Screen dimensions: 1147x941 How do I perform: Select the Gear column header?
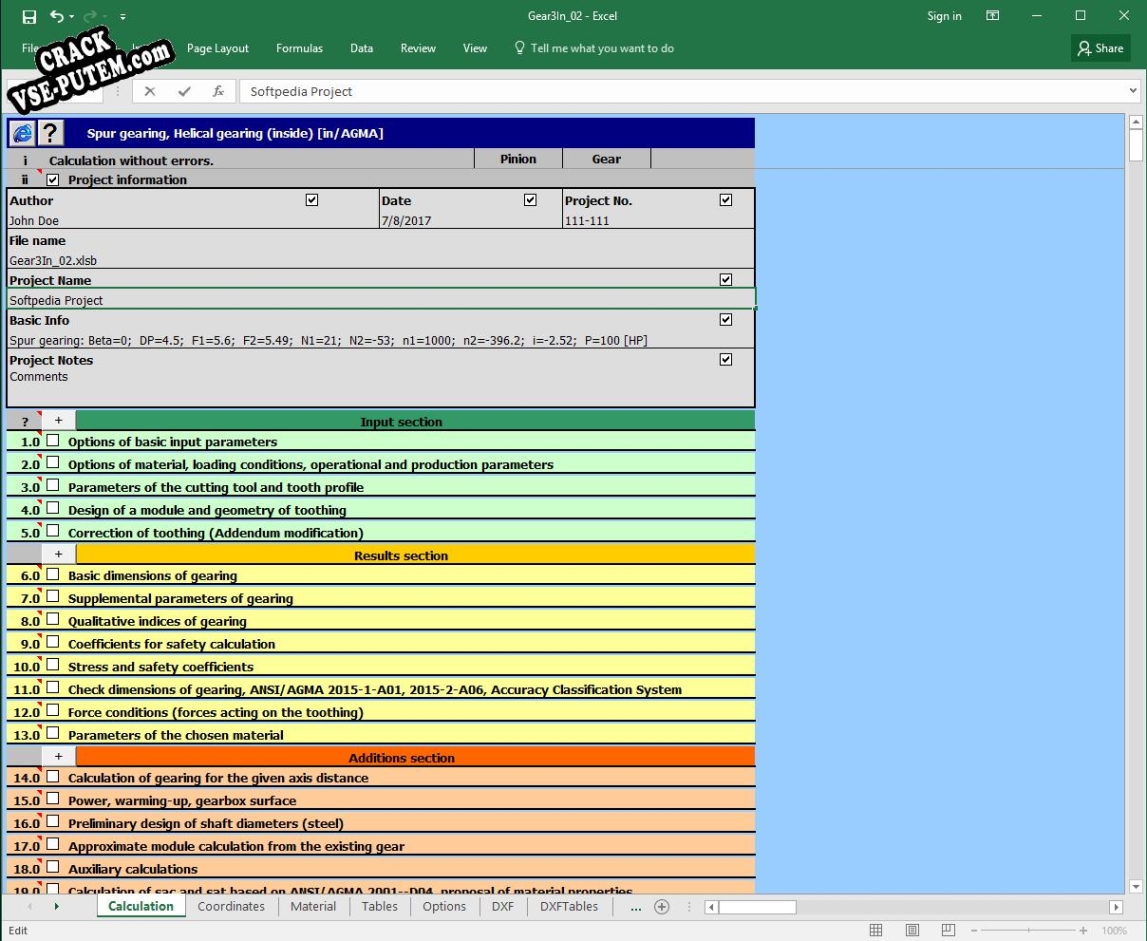click(x=606, y=159)
